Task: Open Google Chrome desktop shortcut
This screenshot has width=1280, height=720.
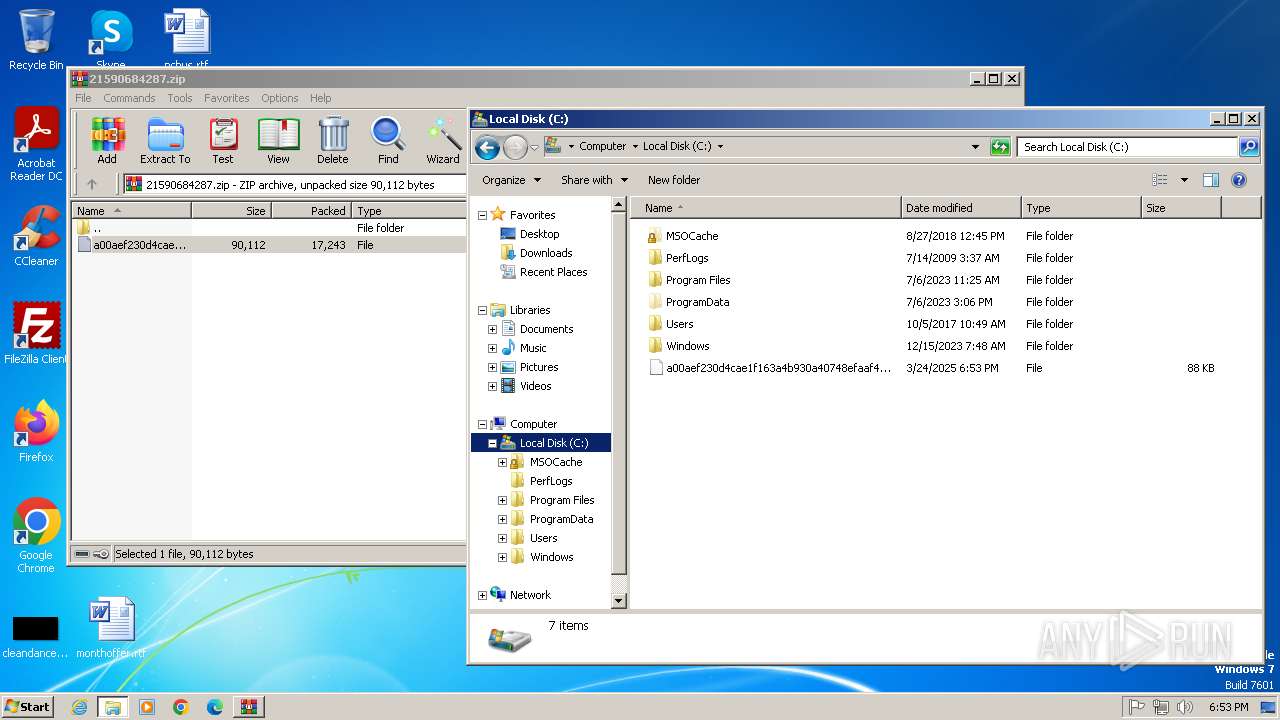Action: (x=36, y=536)
